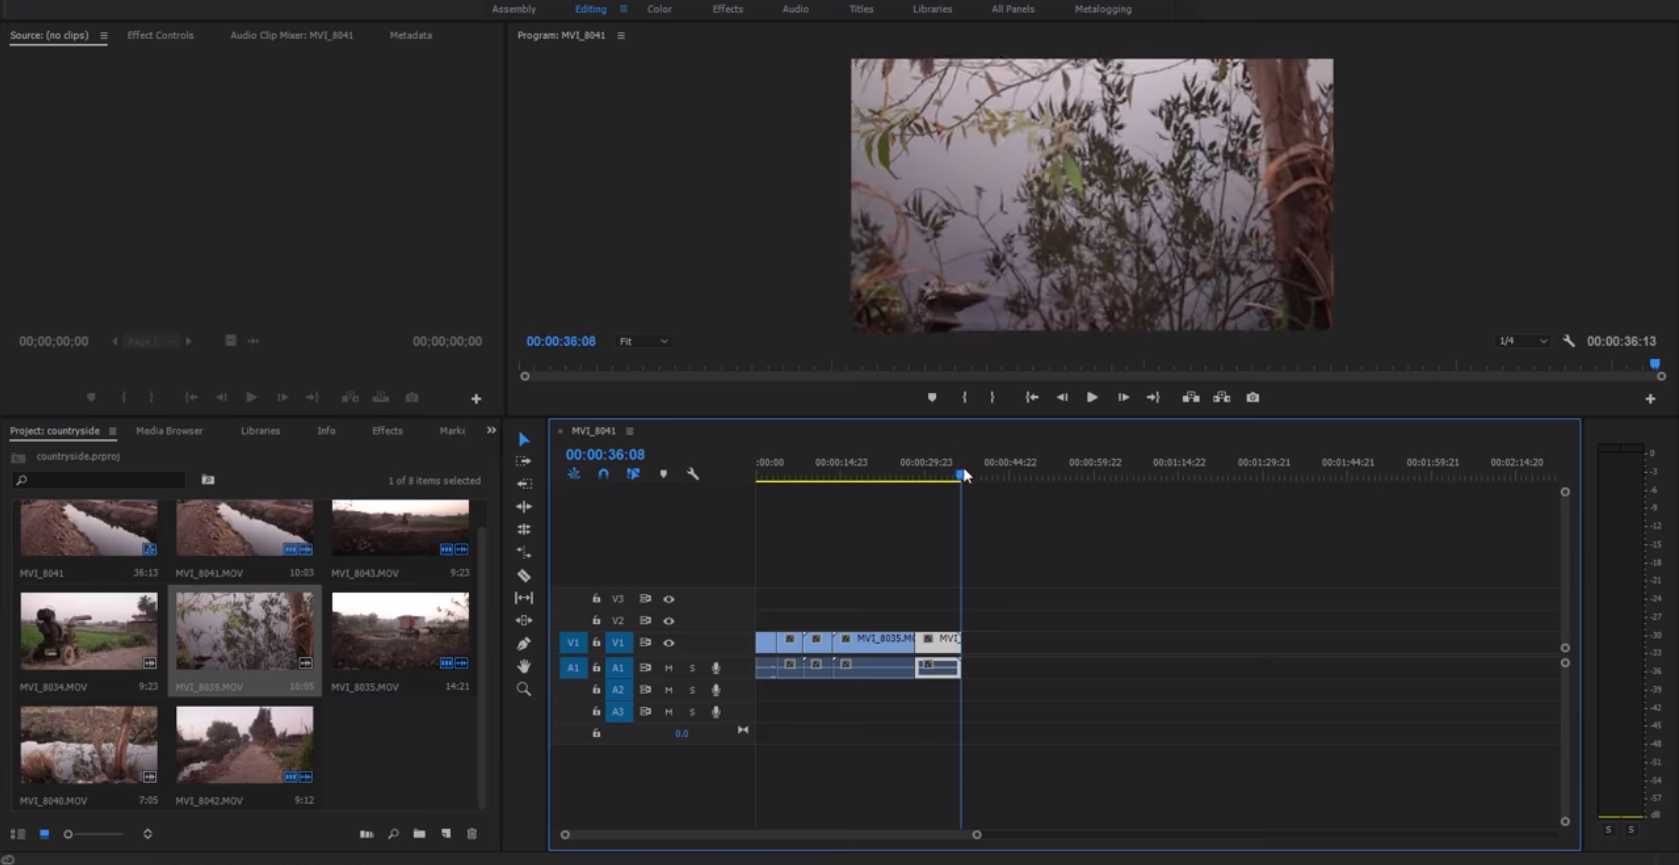1679x865 pixels.
Task: Create a New Bin in Project panel
Action: (x=420, y=834)
